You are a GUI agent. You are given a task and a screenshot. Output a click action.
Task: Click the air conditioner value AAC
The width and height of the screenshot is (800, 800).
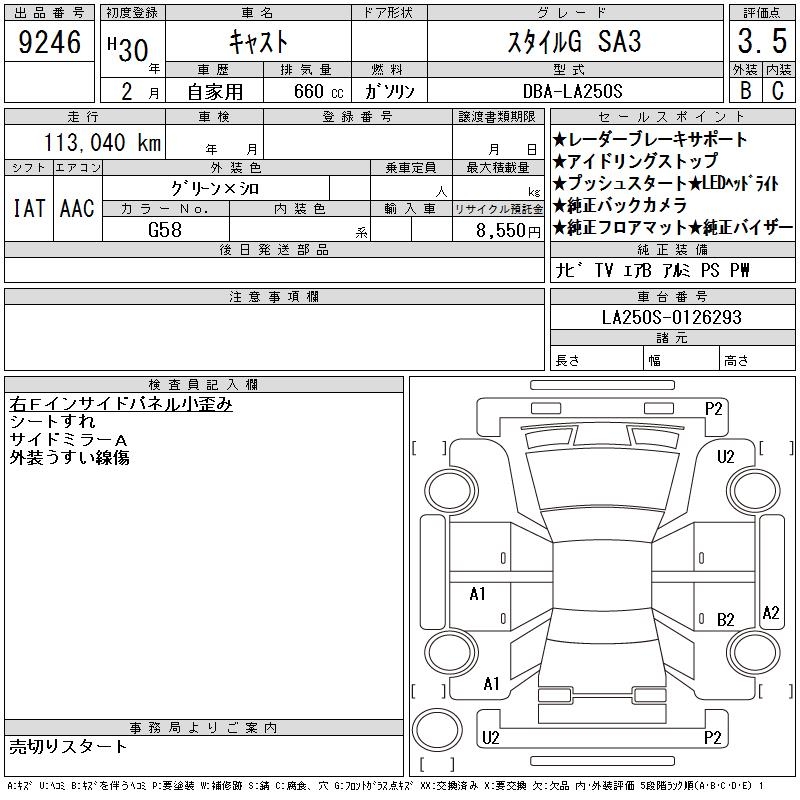pyautogui.click(x=77, y=208)
